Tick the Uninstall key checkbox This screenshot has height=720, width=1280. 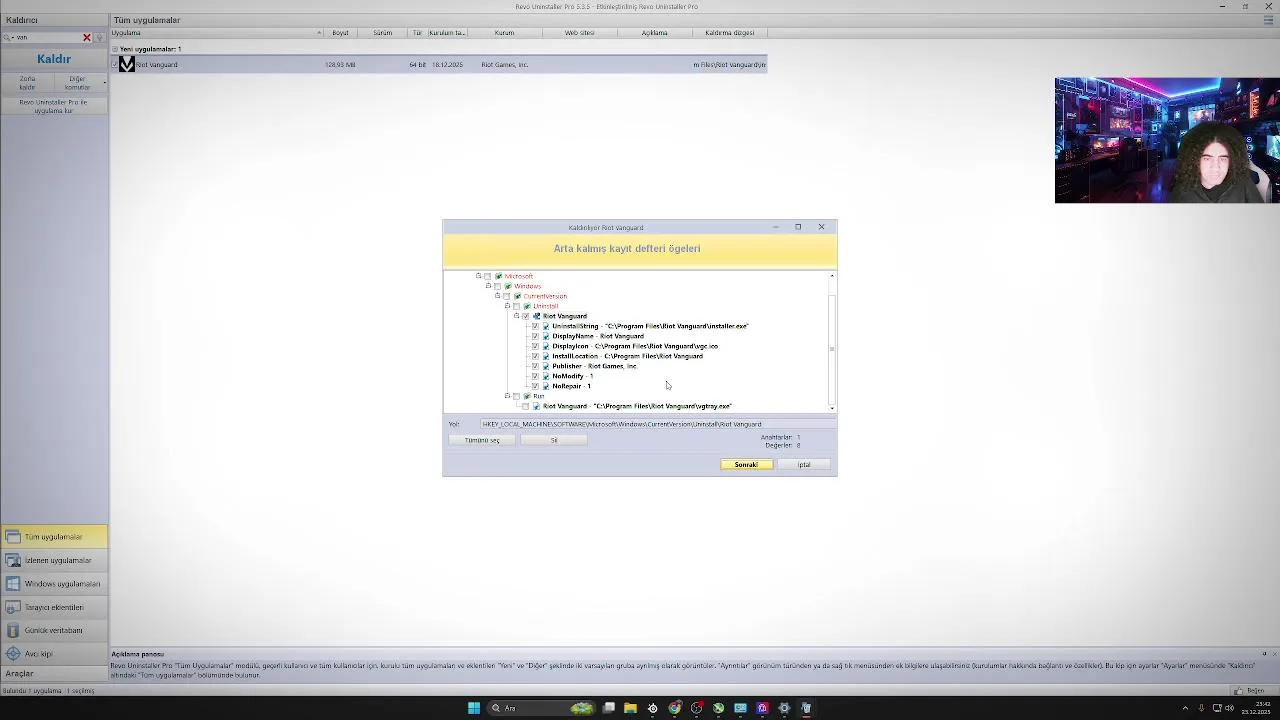[516, 306]
